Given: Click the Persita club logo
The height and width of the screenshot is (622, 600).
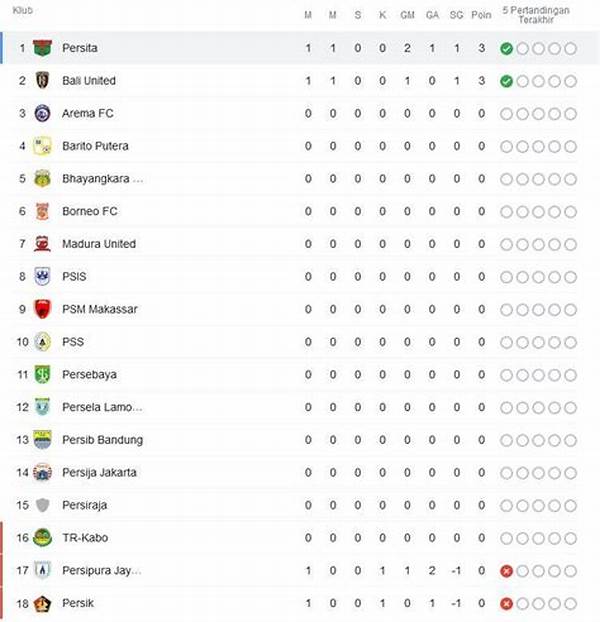Looking at the screenshot, I should tap(42, 48).
